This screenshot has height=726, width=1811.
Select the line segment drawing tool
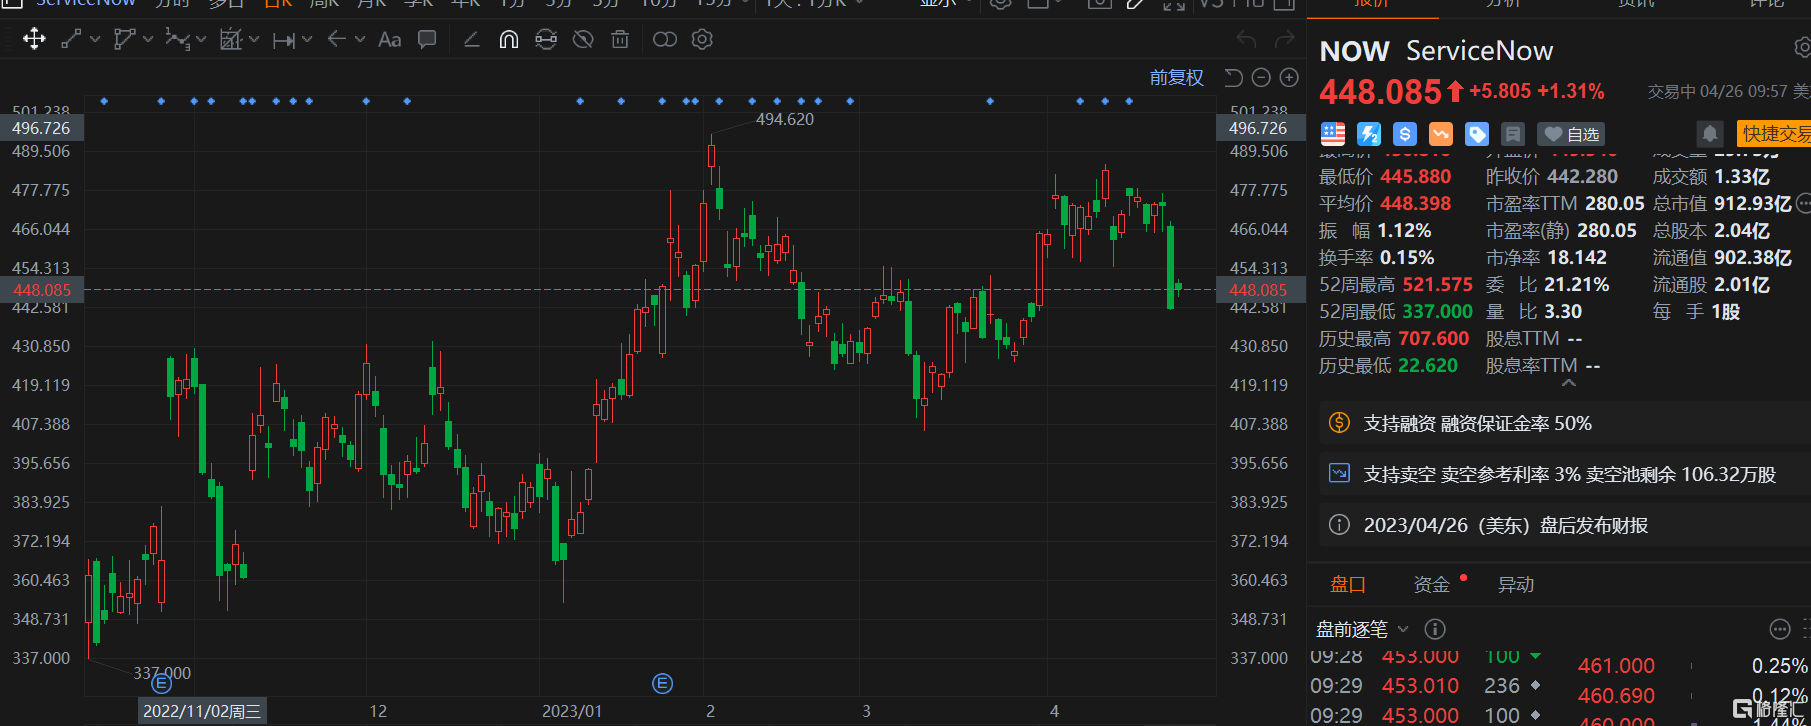tap(71, 39)
